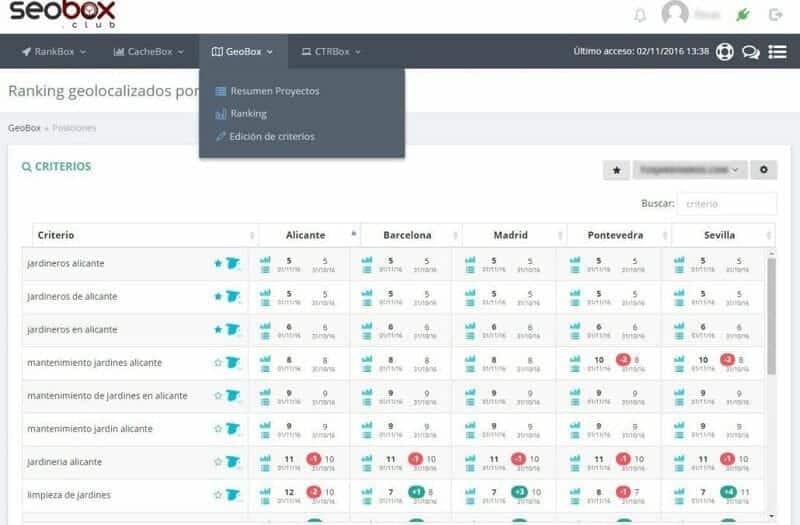Open list icon in Madrid for jardineros de alicante

[470, 303]
